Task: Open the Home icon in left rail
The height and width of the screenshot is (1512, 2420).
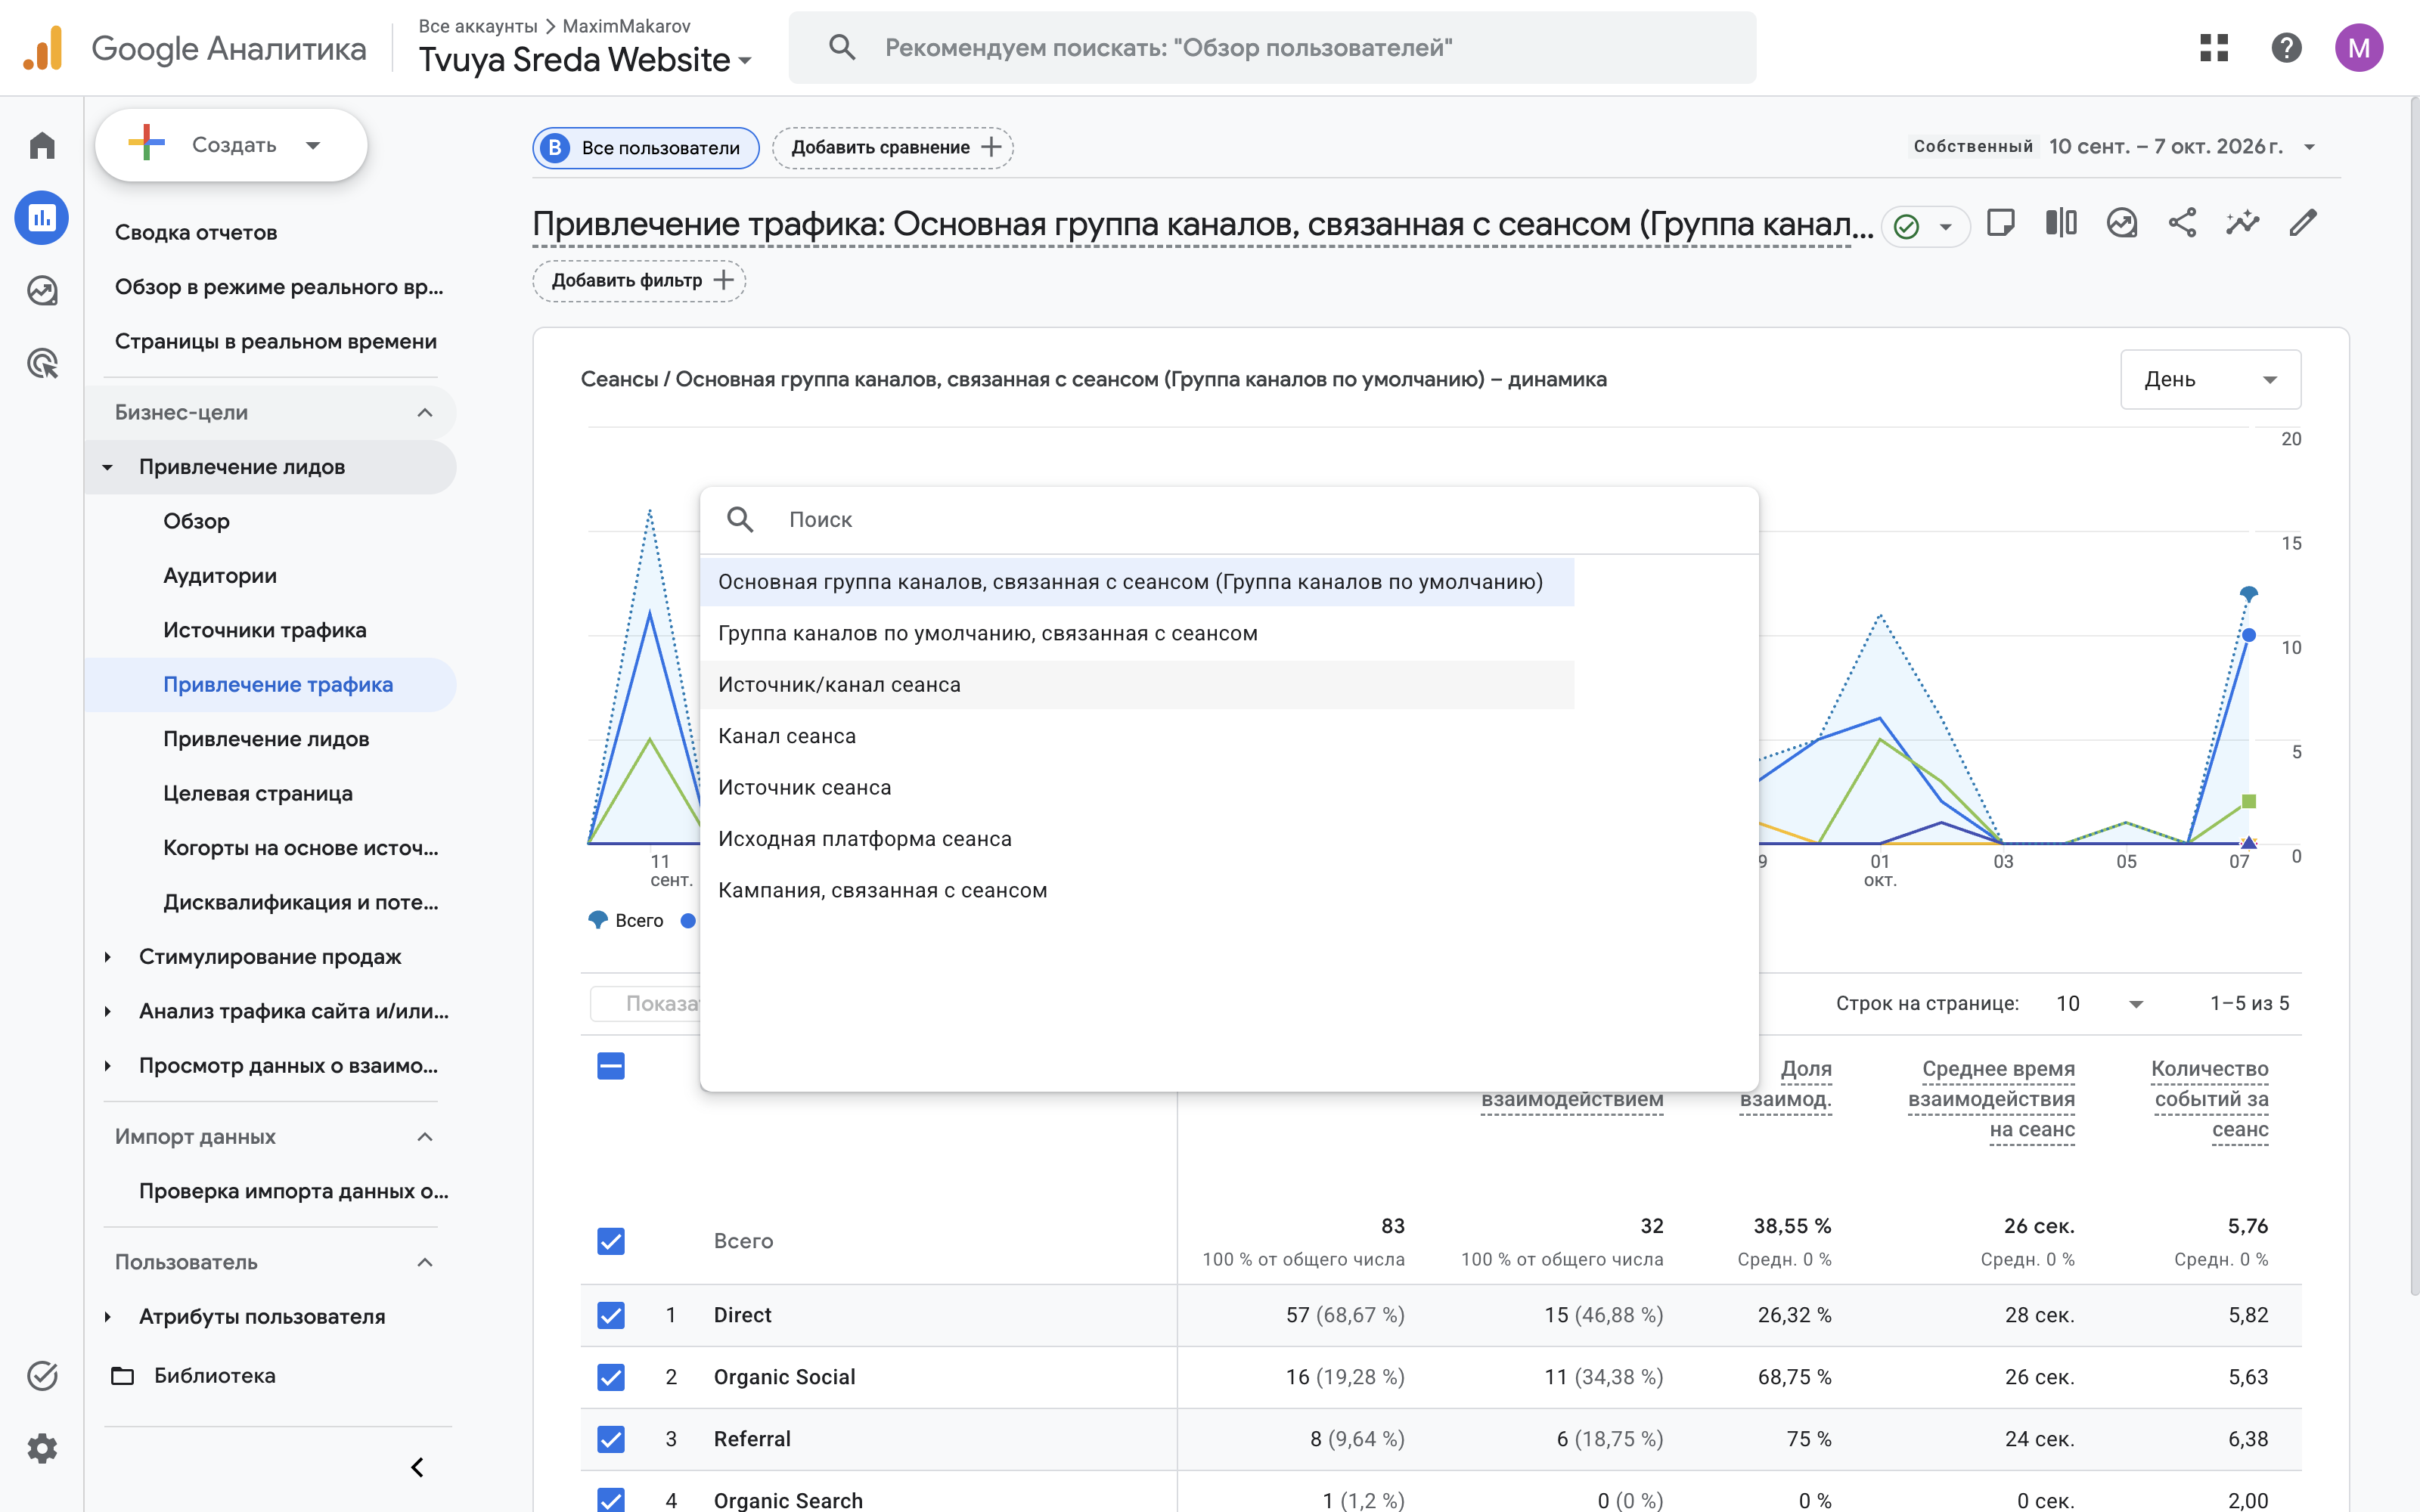Action: (42, 146)
